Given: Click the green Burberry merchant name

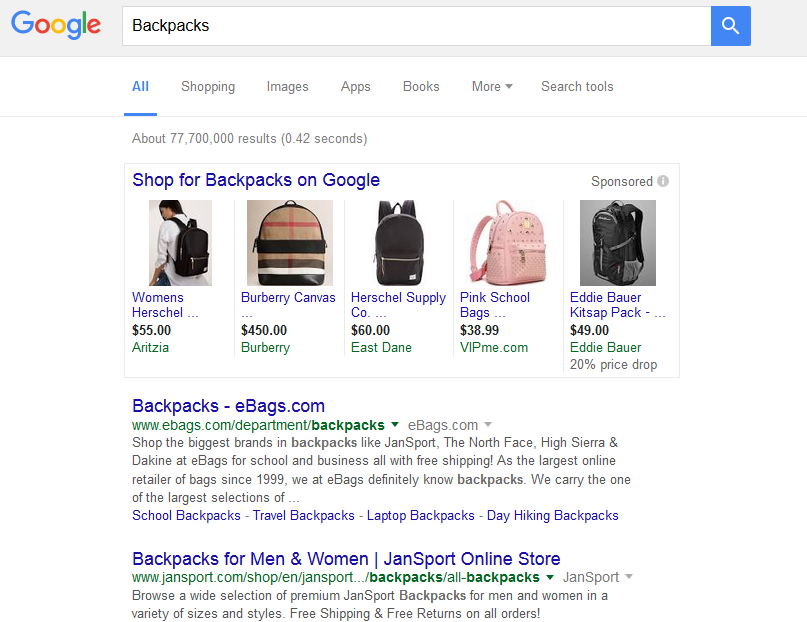Looking at the screenshot, I should (266, 348).
